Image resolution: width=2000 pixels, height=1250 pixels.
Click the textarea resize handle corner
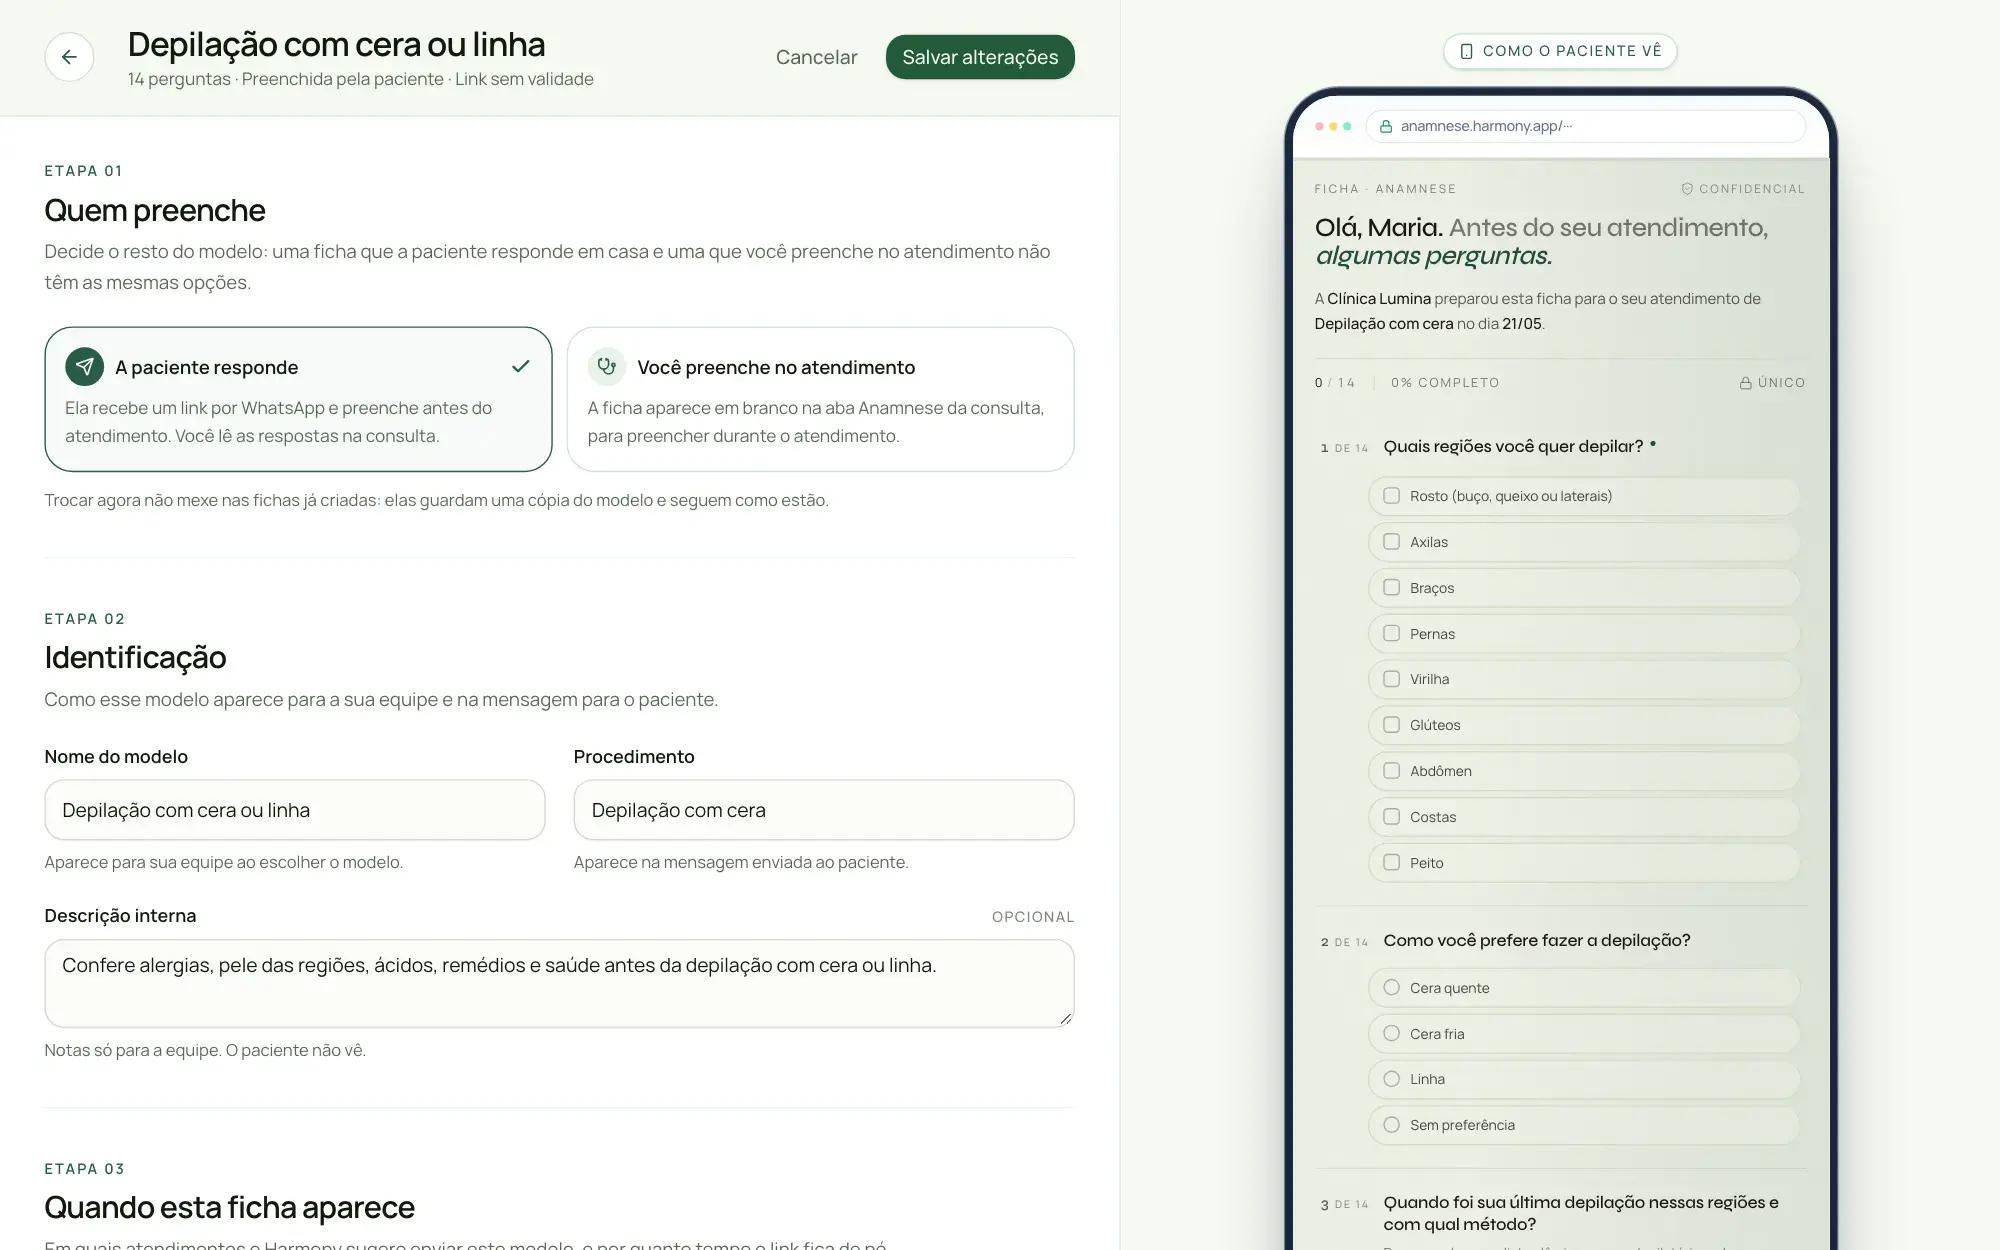point(1066,1018)
